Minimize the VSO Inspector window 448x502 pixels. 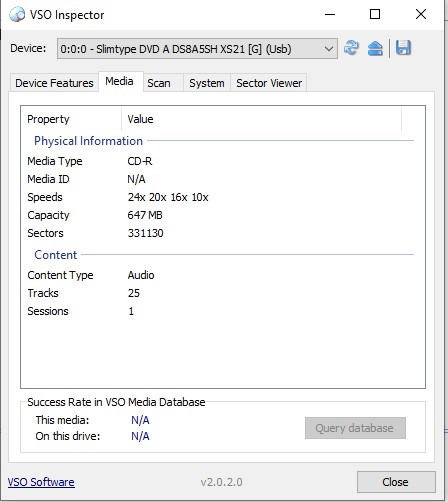(x=330, y=14)
